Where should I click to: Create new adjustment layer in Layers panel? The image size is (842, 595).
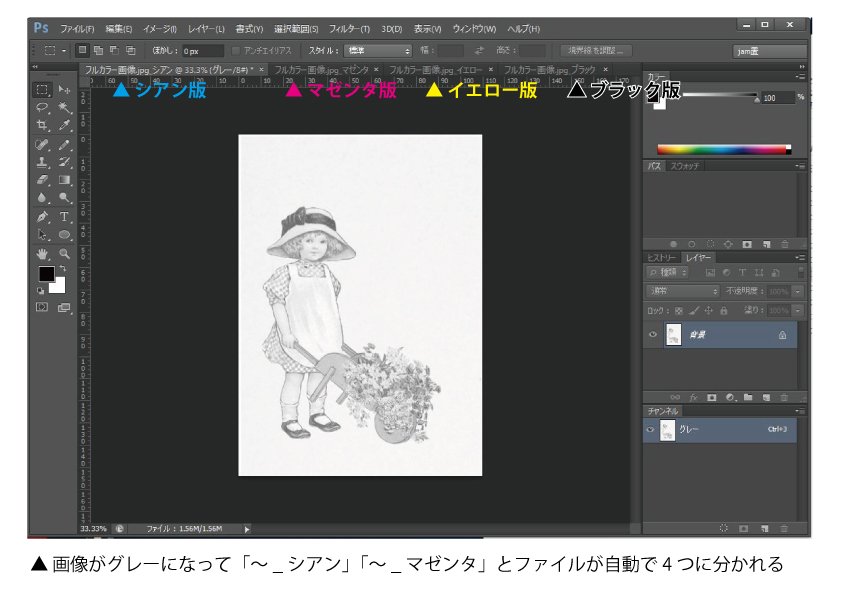tap(730, 397)
